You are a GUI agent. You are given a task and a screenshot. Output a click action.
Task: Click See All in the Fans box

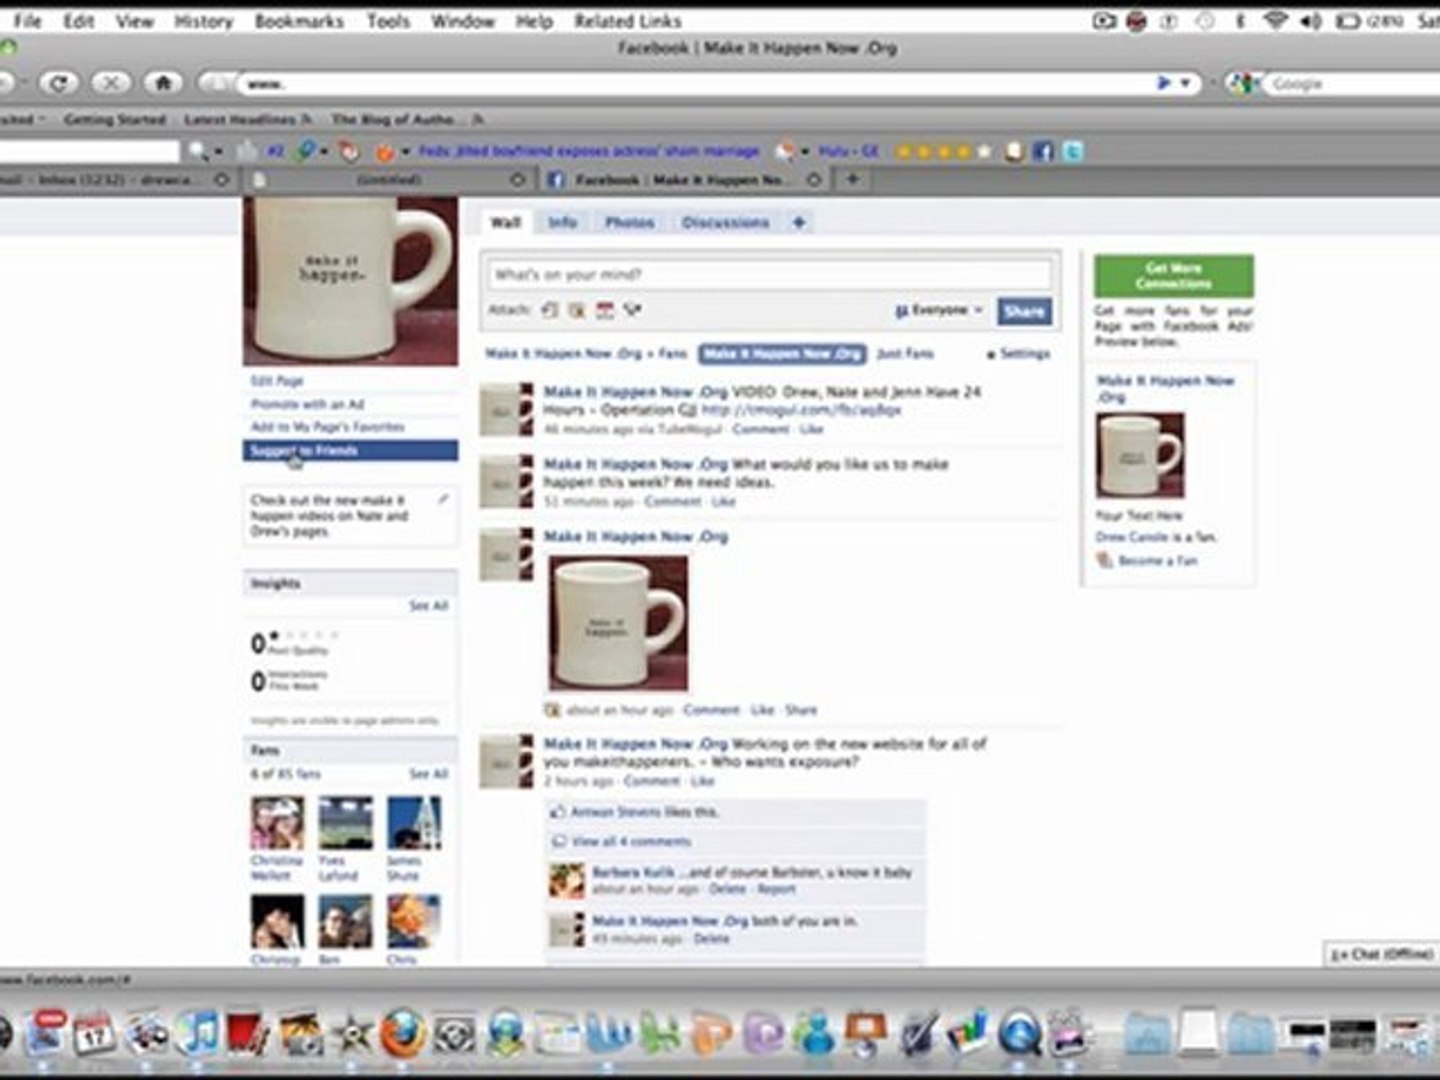[428, 774]
